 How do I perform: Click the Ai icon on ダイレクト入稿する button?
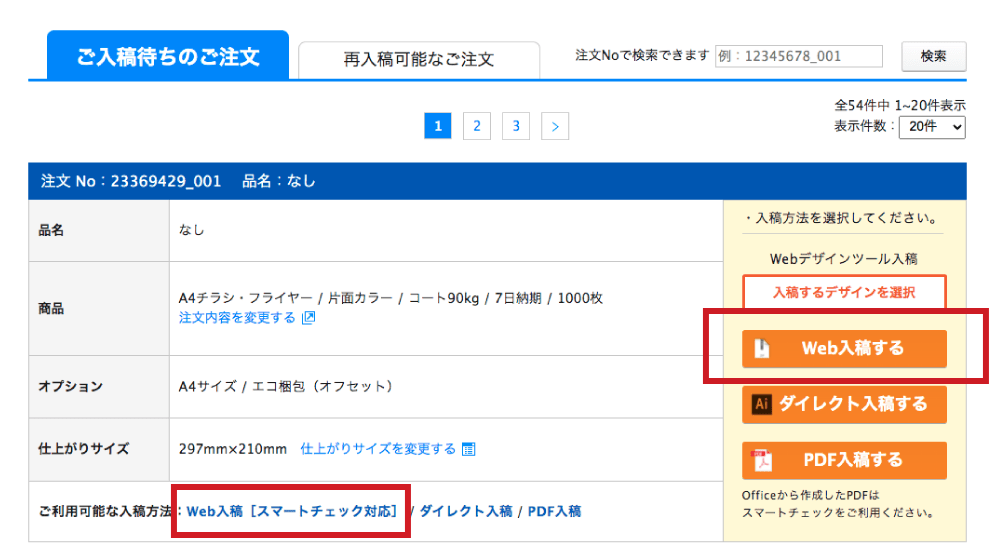762,404
